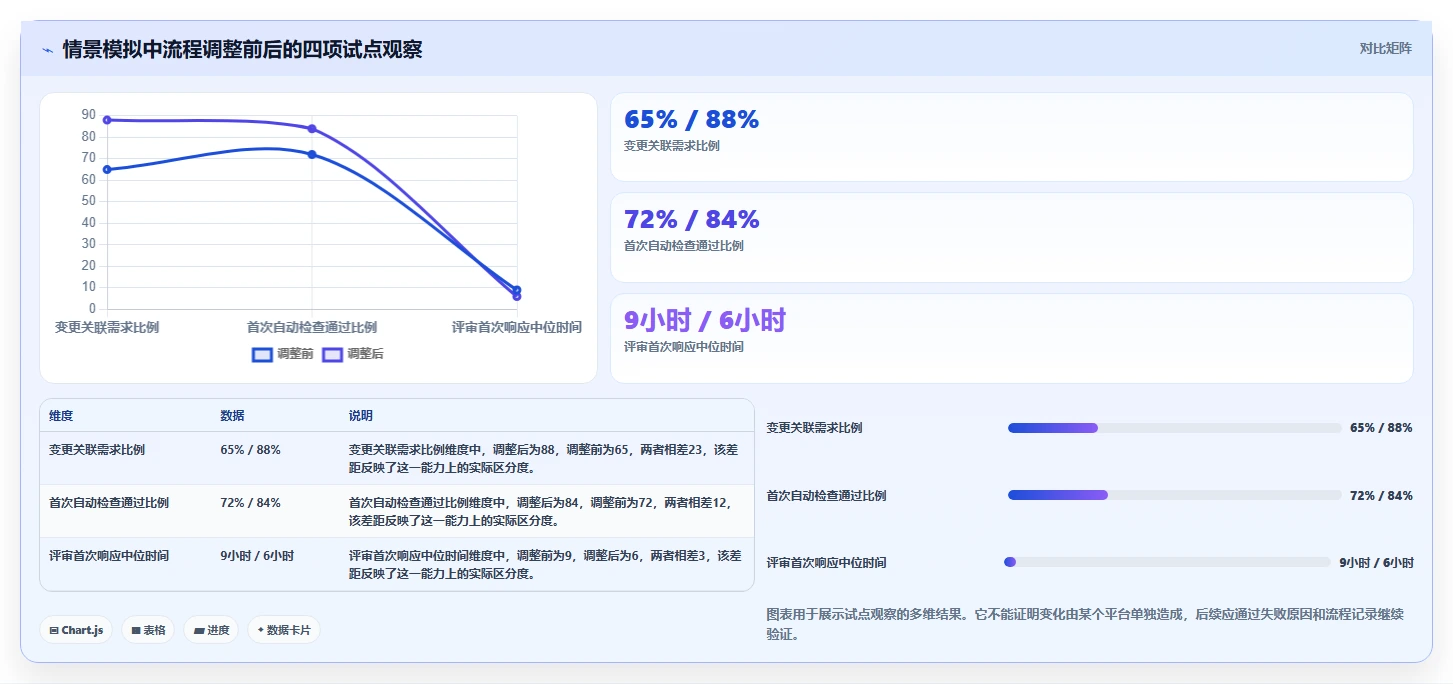Click the 表格 chip
Viewport: 1453px width, 684px height.
pos(148,630)
